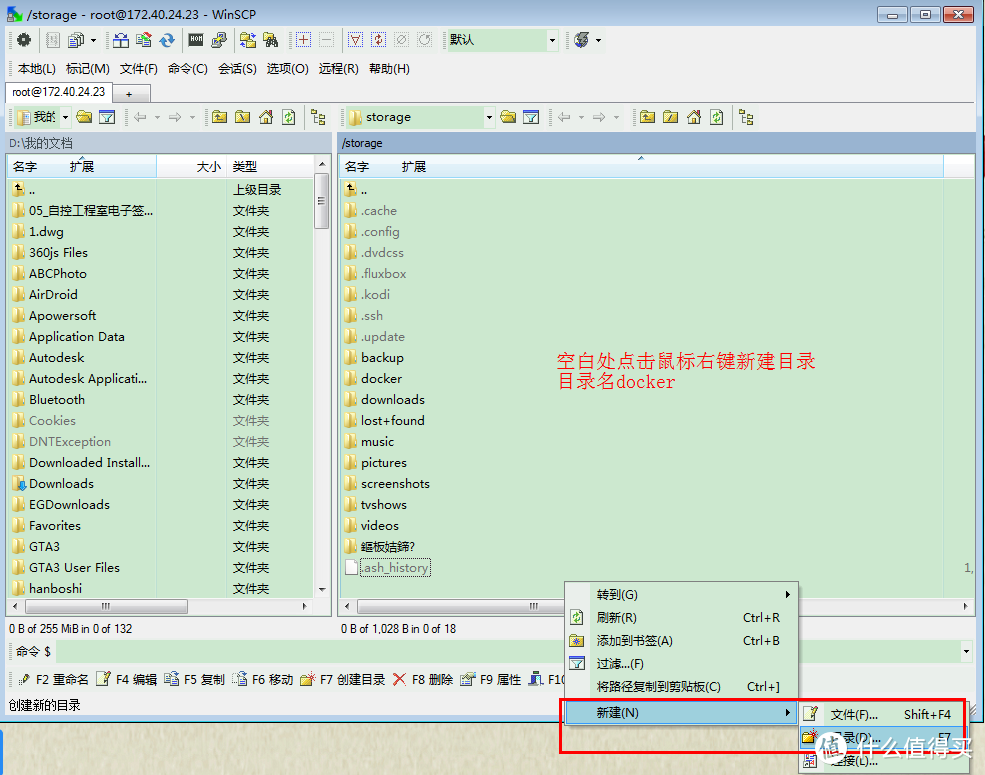Refresh the remote panel icon

pyautogui.click(x=717, y=117)
